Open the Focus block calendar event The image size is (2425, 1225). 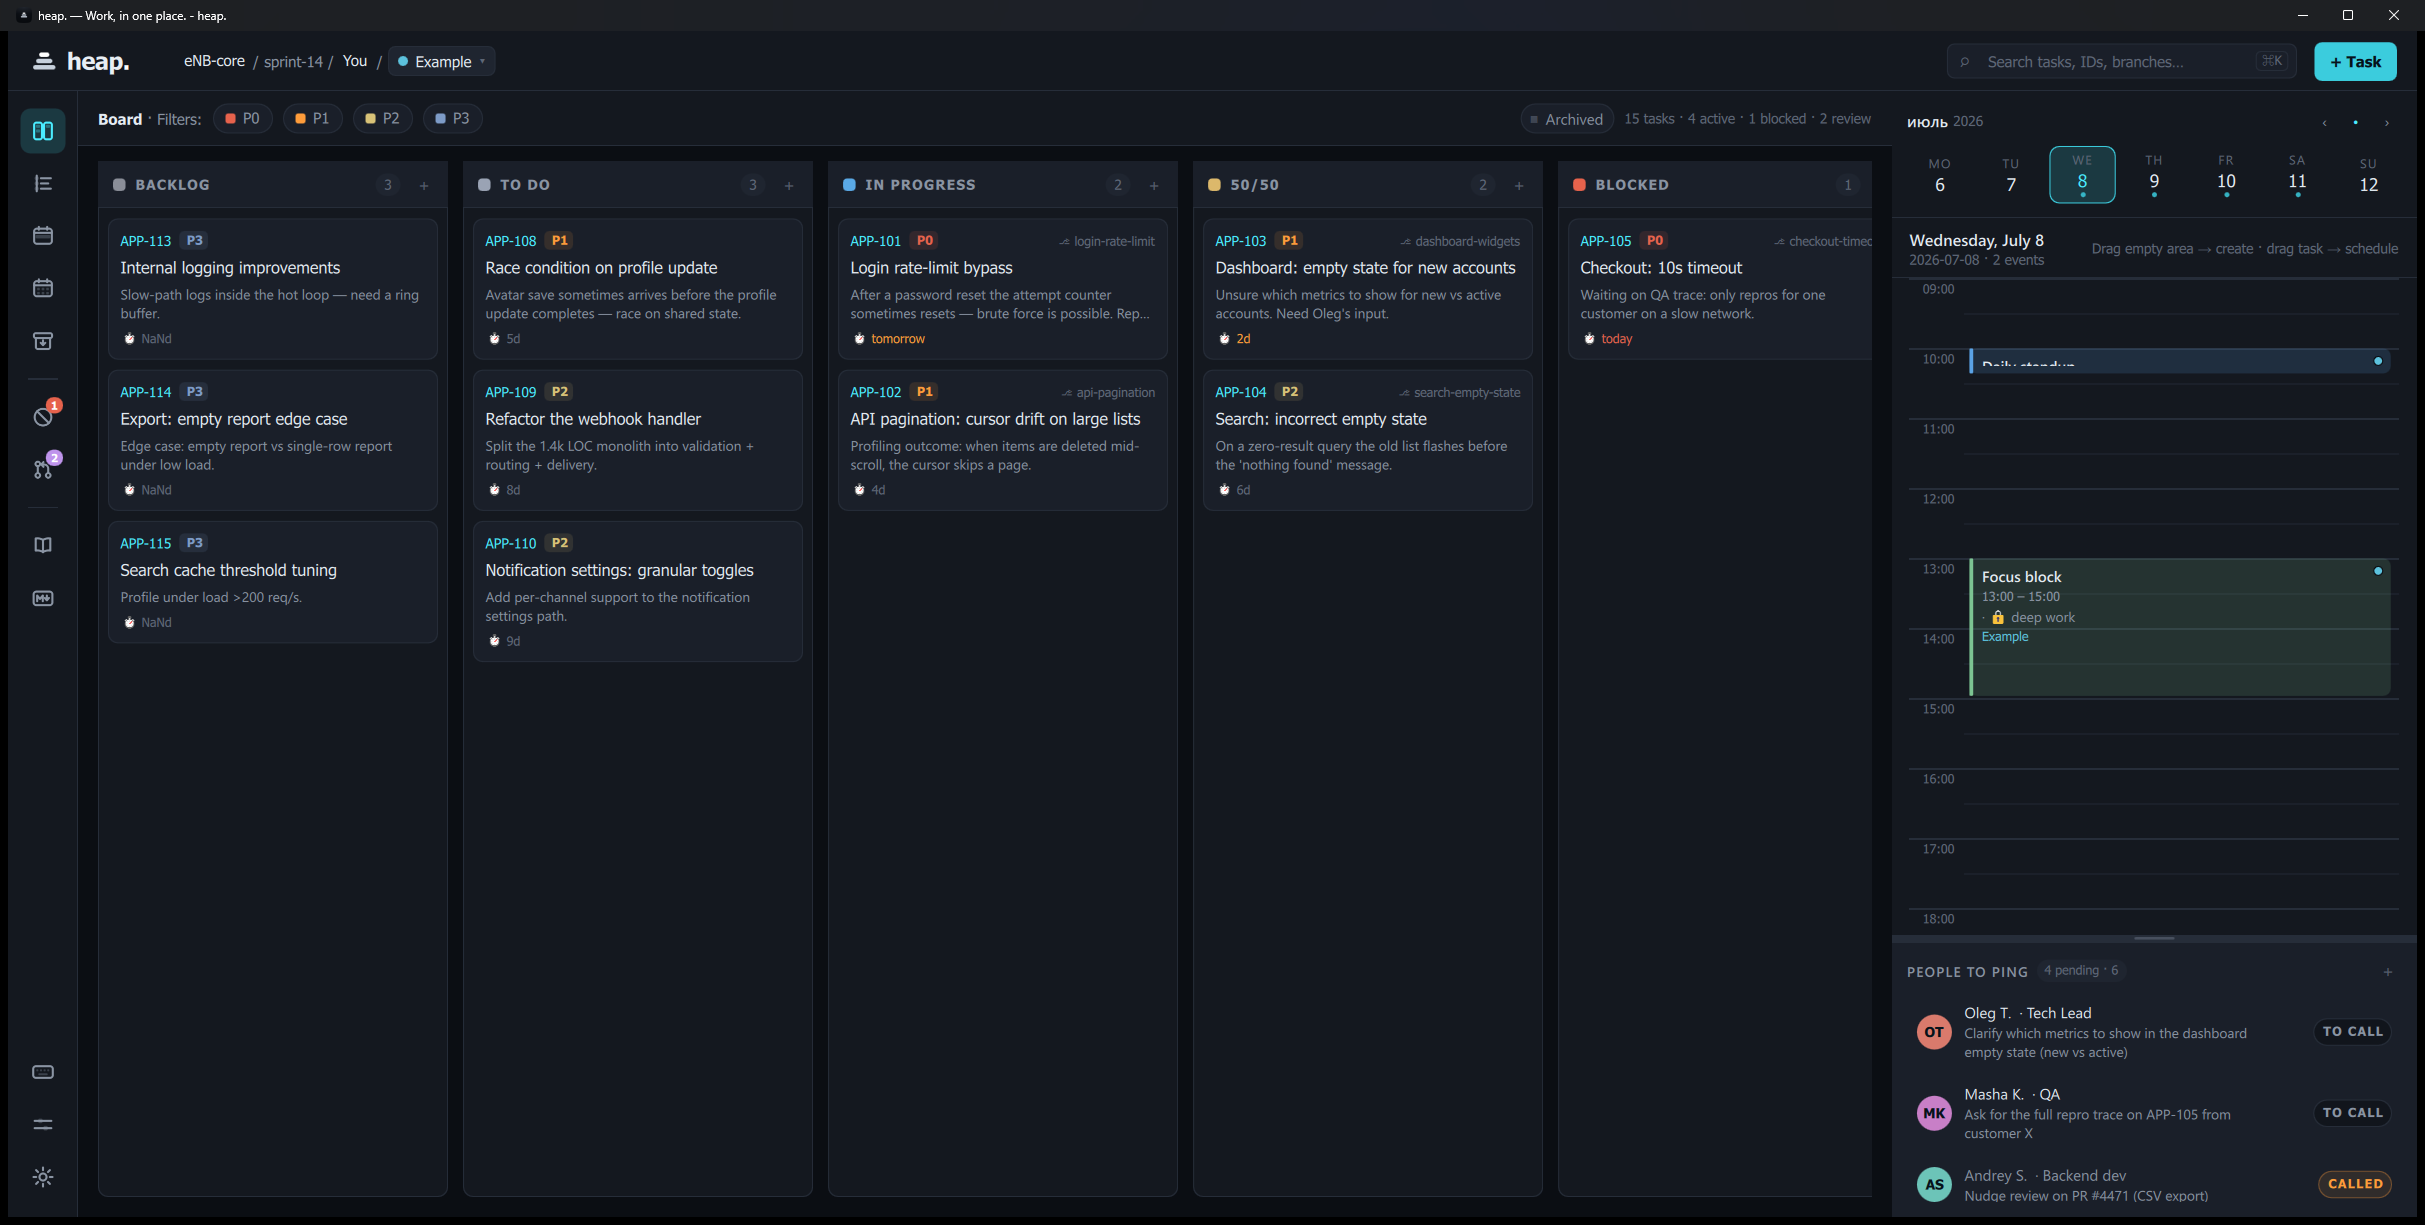point(2180,627)
